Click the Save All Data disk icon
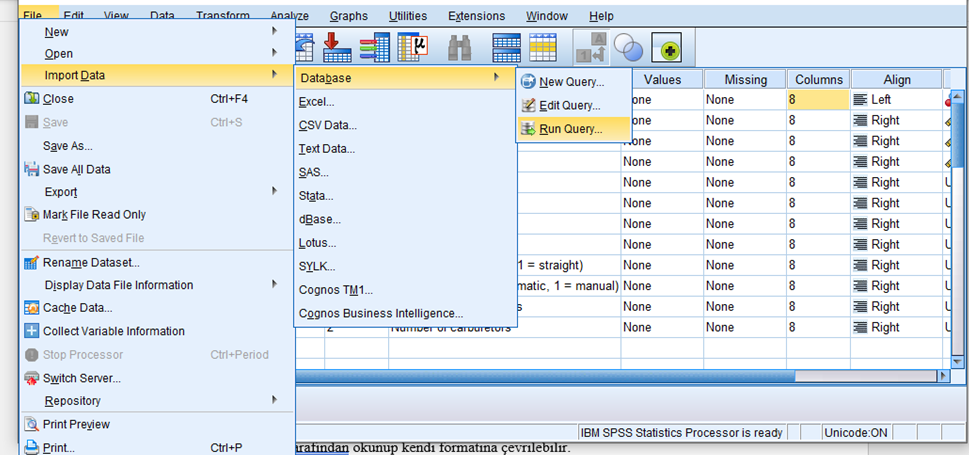Screen dimensions: 969x455 click(x=32, y=169)
